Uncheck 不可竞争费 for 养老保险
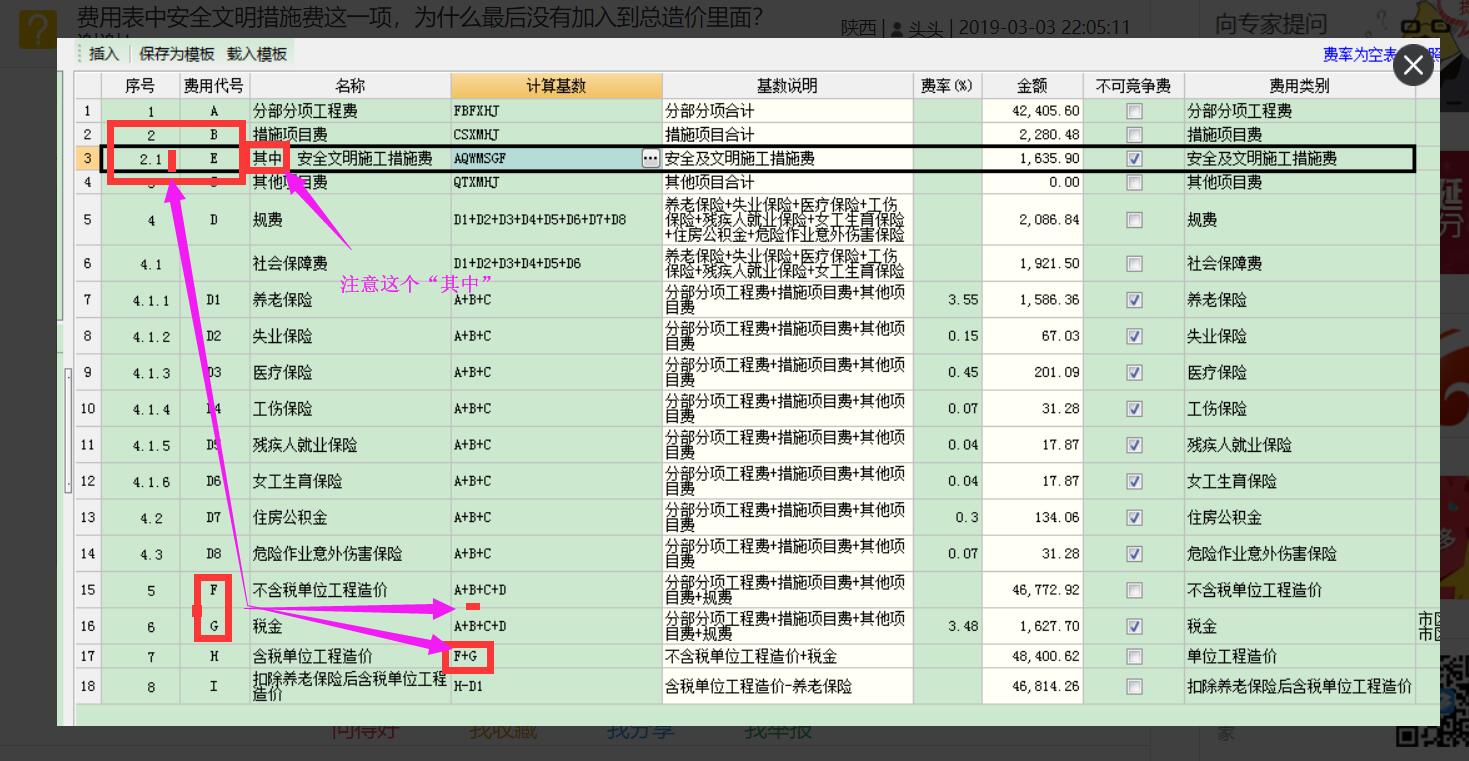This screenshot has width=1469, height=761. tap(1134, 300)
